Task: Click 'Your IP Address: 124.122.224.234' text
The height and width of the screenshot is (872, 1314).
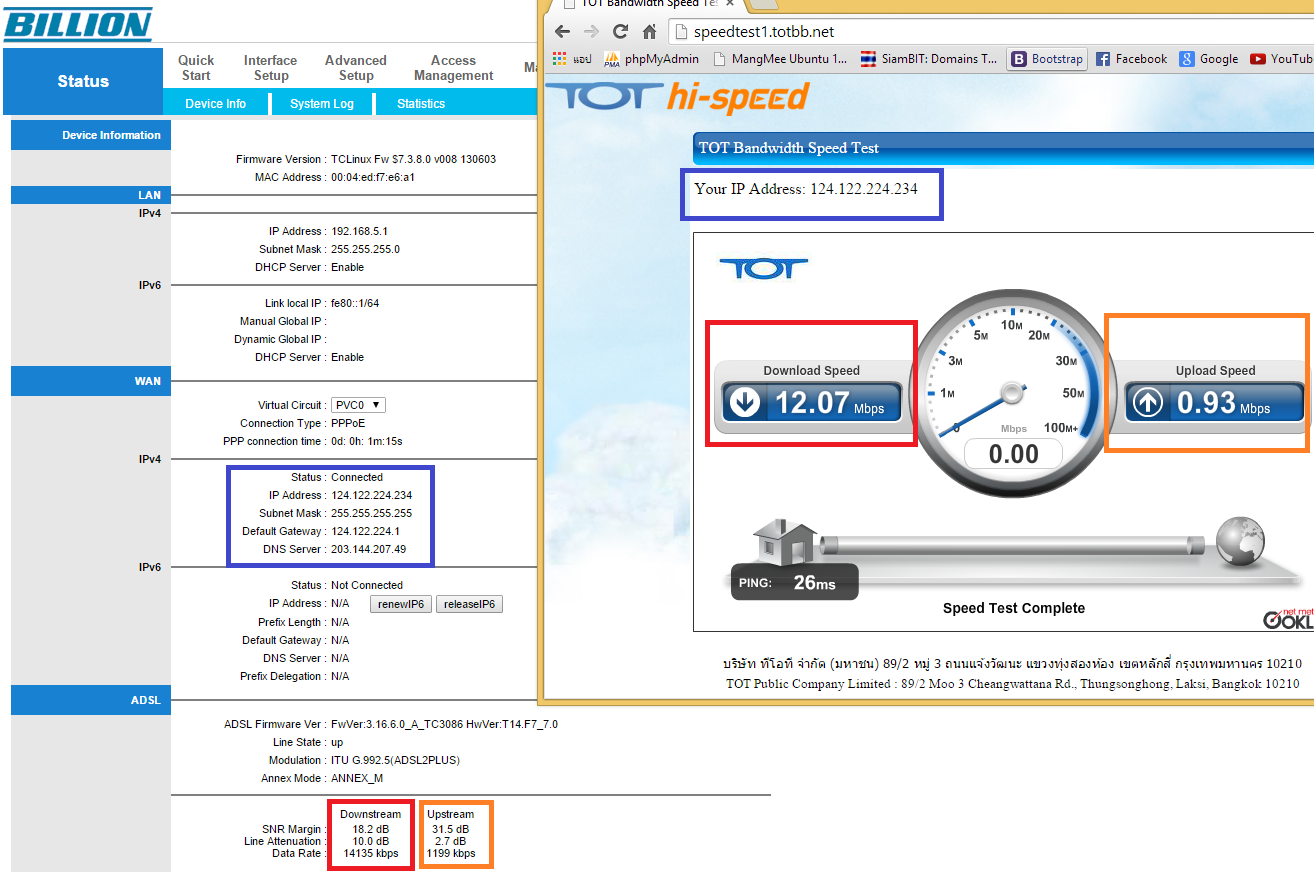Action: pos(806,188)
